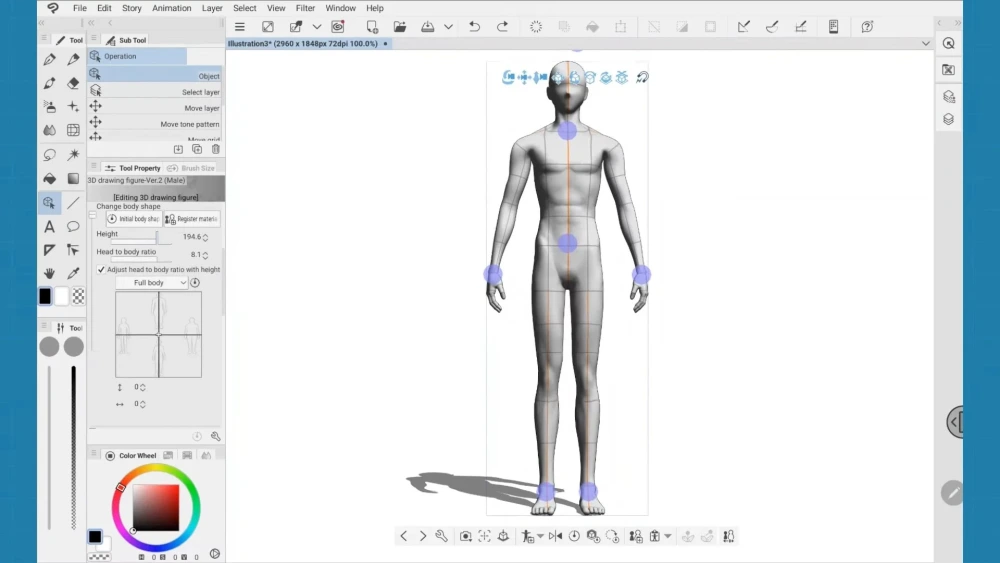The image size is (1000, 563).
Task: Select the white sub color swatch
Action: (61, 296)
